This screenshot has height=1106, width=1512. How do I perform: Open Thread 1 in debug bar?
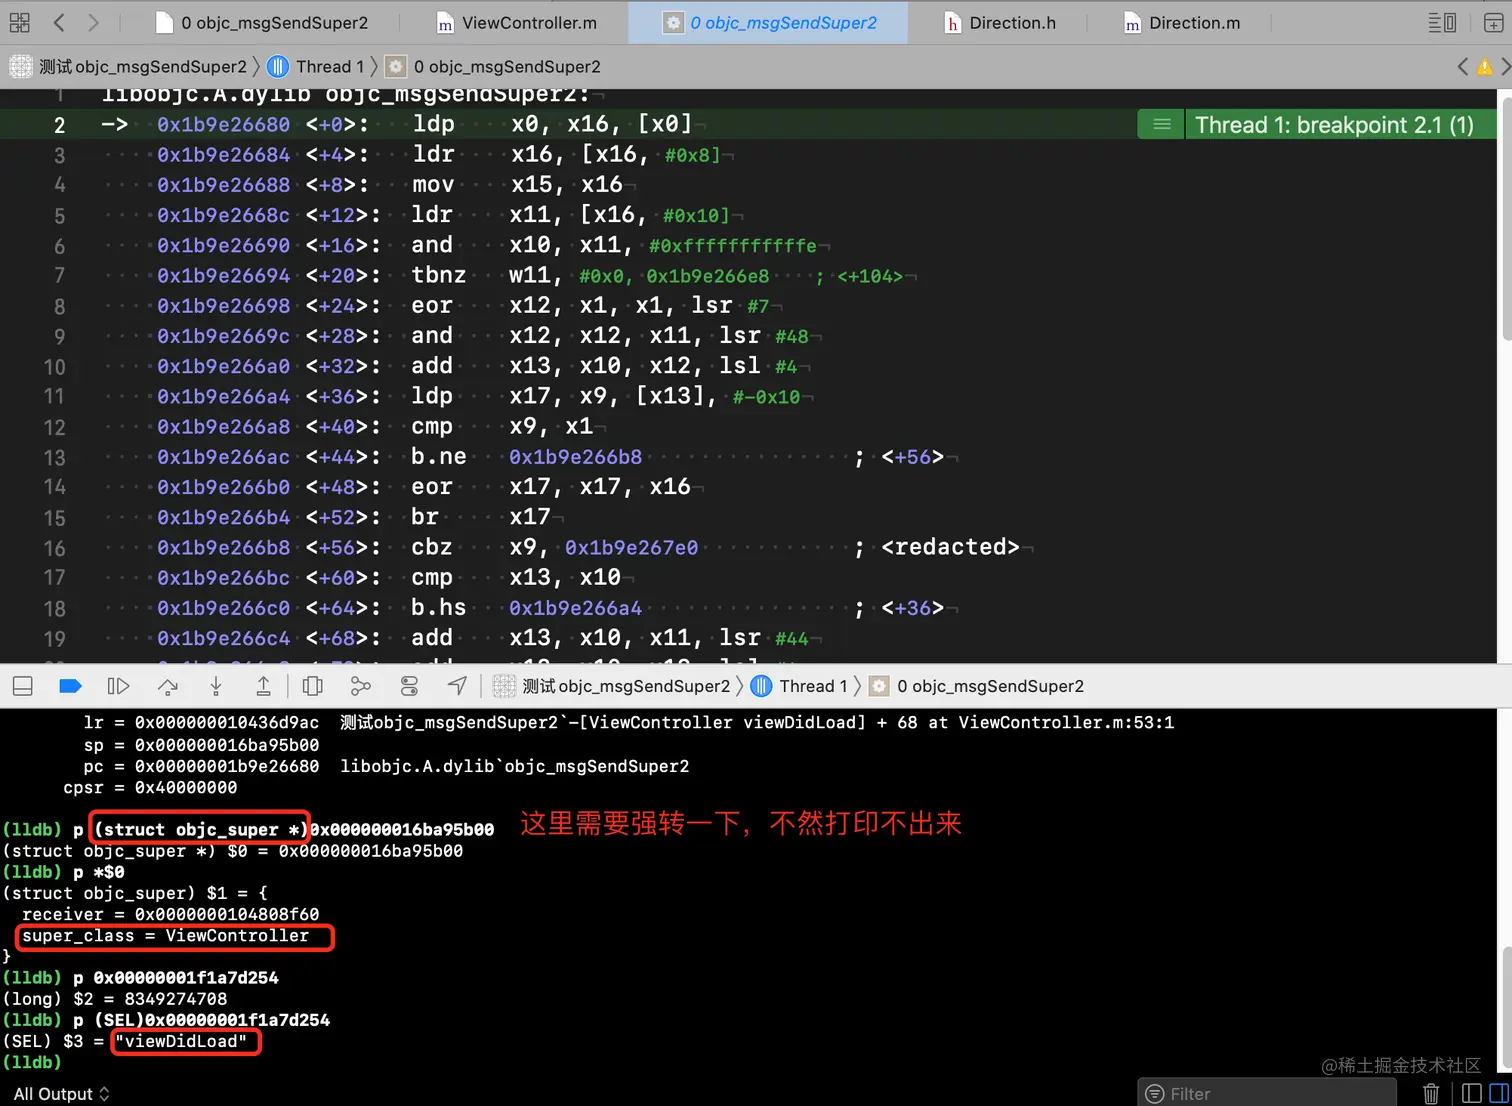799,686
